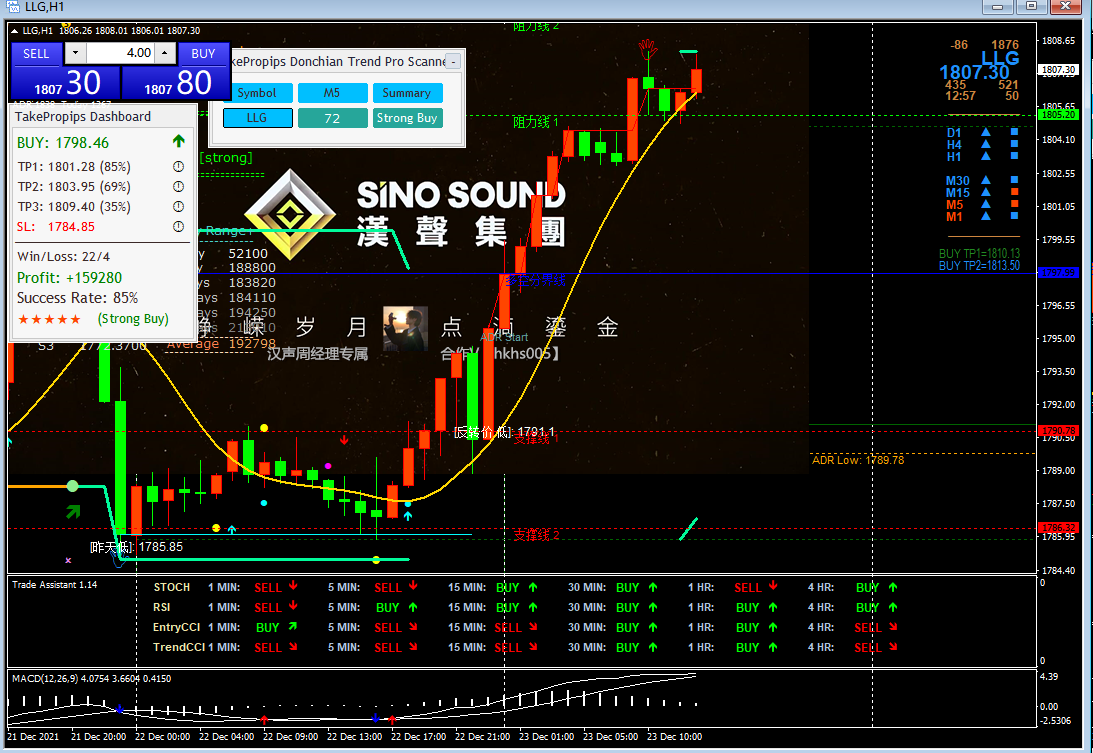Click the orange square in the M5 row
The height and width of the screenshot is (753, 1093).
coord(1014,204)
